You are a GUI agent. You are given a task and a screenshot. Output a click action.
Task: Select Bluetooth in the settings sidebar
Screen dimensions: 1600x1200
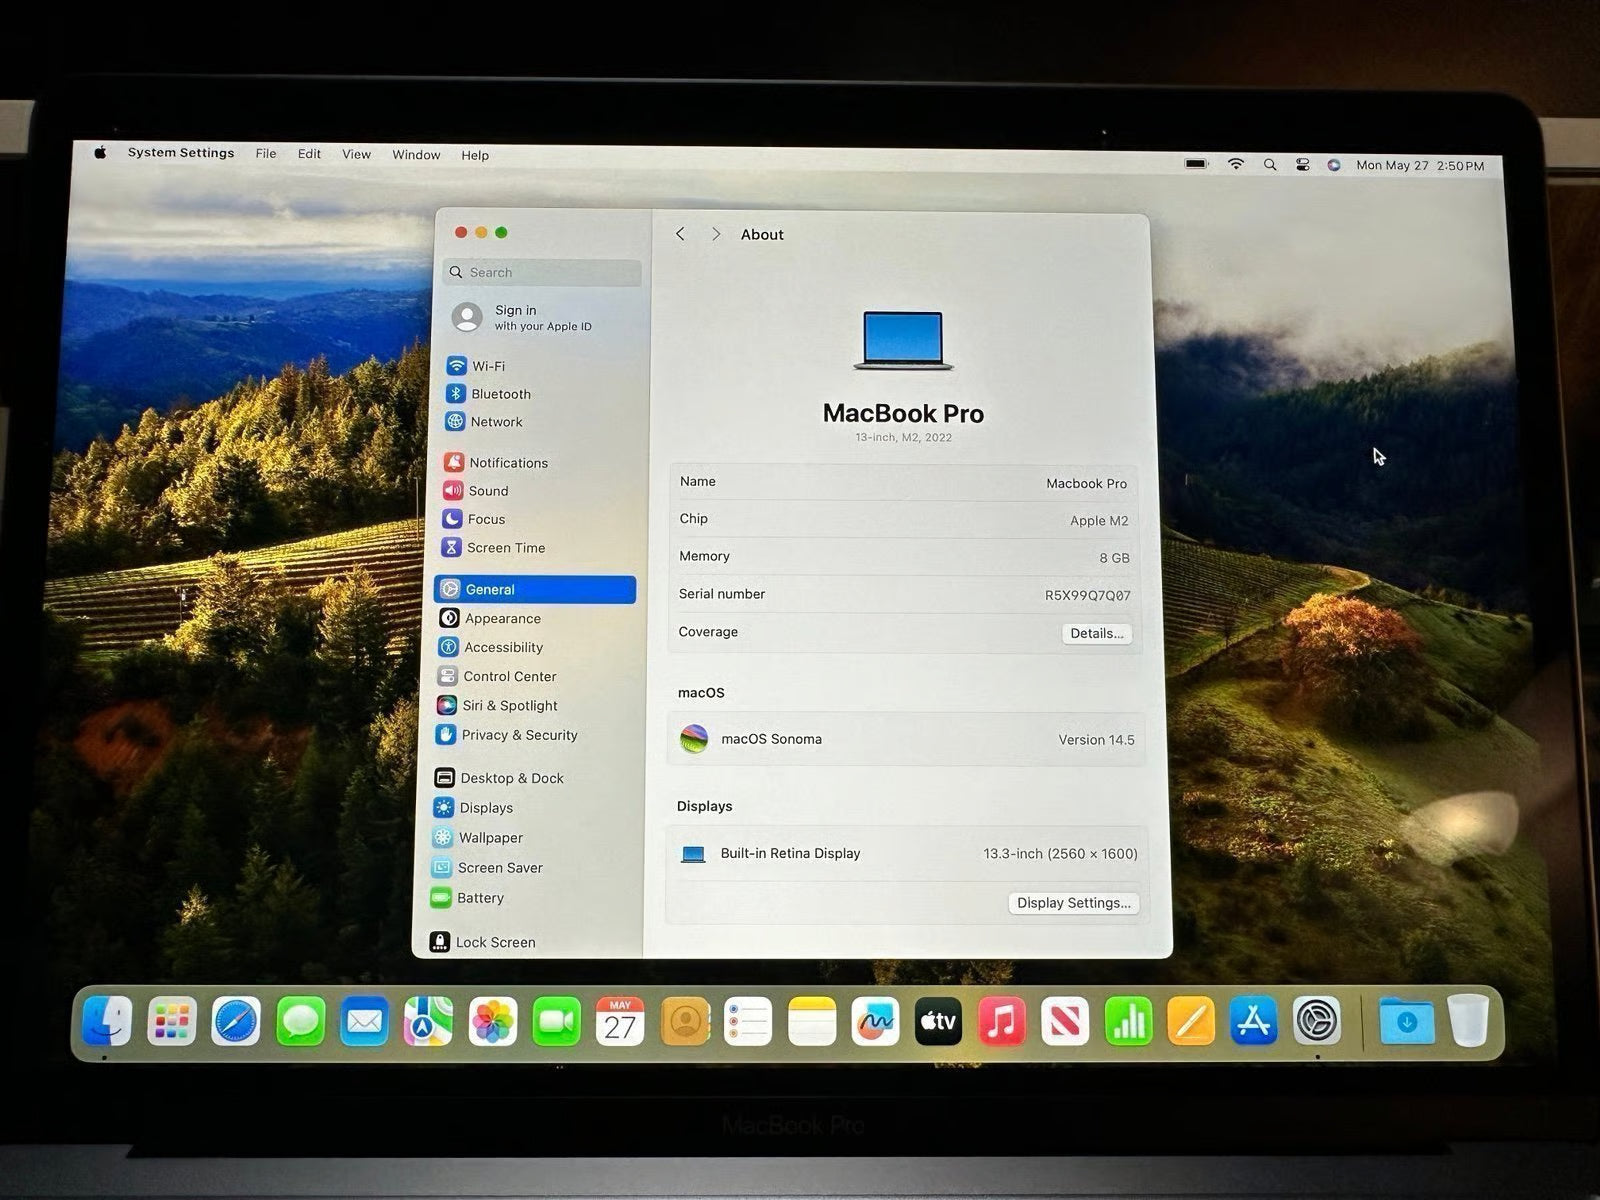pyautogui.click(x=500, y=394)
